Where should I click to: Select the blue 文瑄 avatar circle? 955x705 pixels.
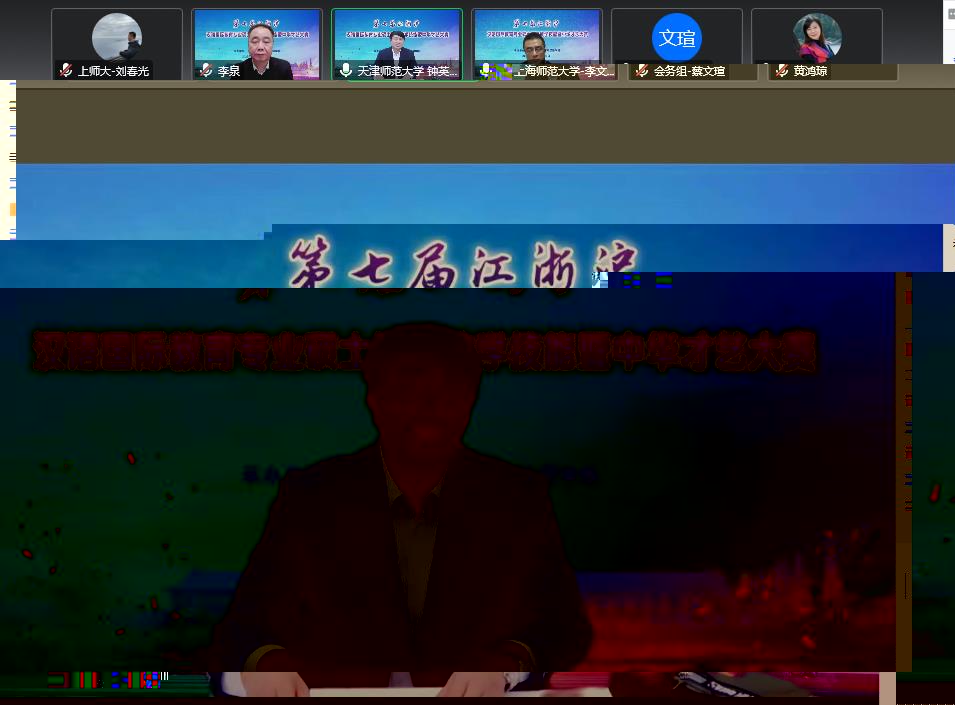click(x=677, y=38)
